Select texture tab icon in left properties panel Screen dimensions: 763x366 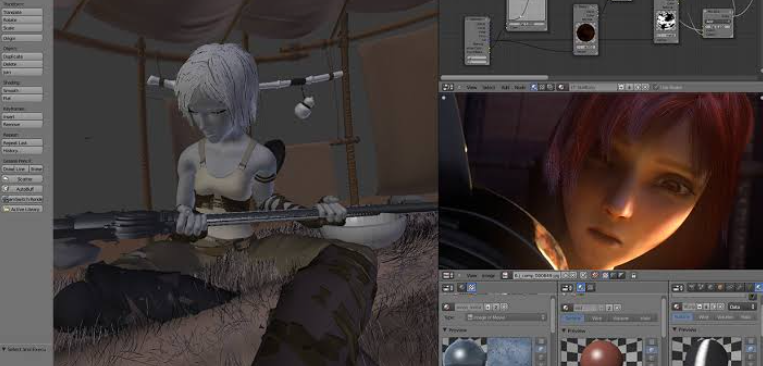tap(472, 288)
